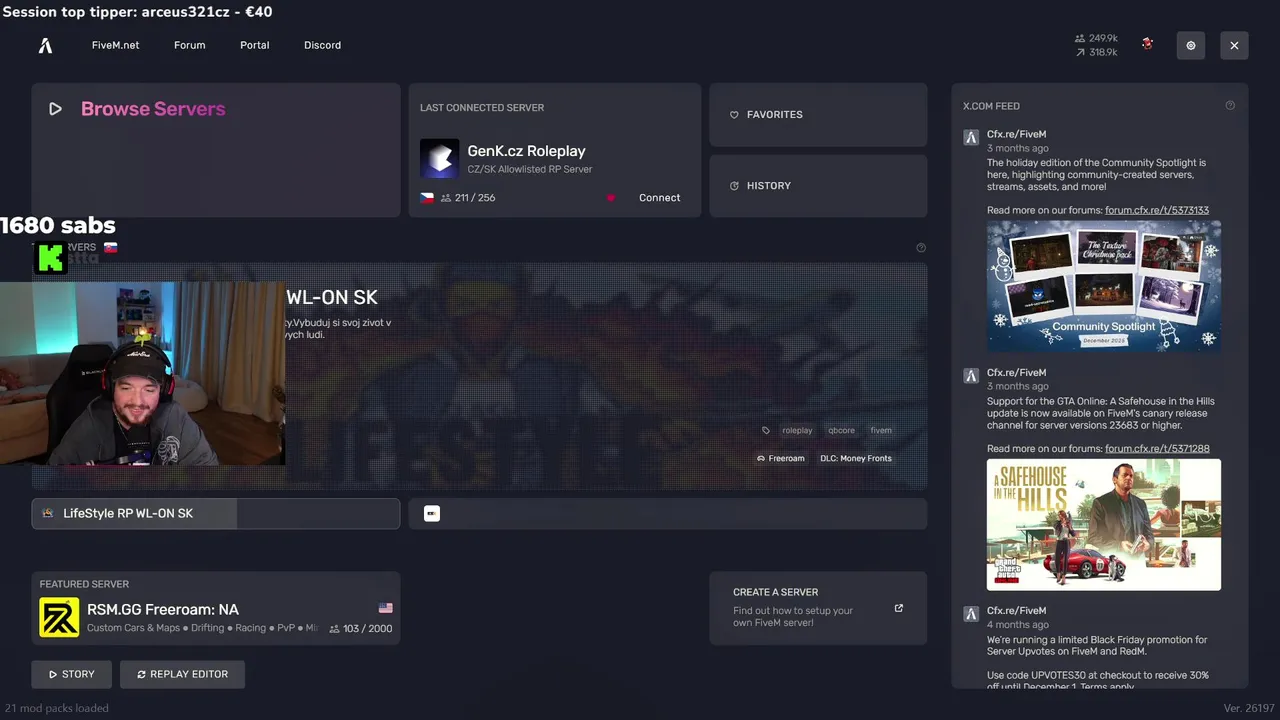This screenshot has height=720, width=1280.
Task: Open the Favorites list
Action: point(818,115)
